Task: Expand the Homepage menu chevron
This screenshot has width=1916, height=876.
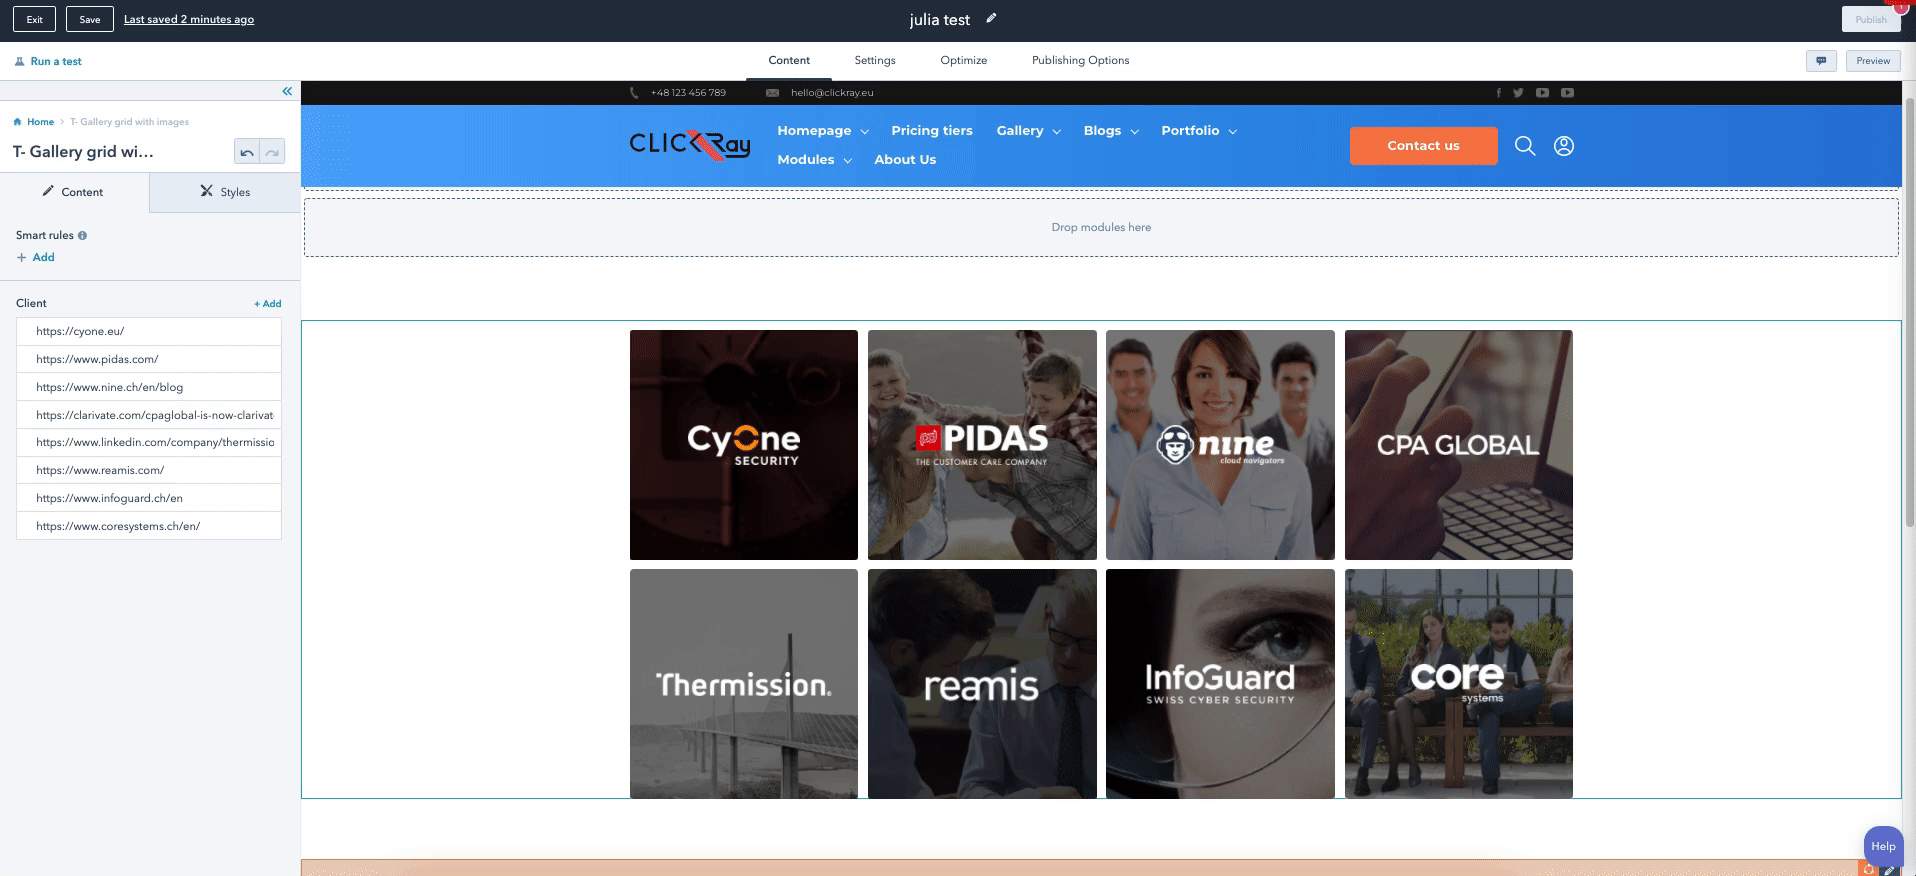Action: tap(865, 132)
